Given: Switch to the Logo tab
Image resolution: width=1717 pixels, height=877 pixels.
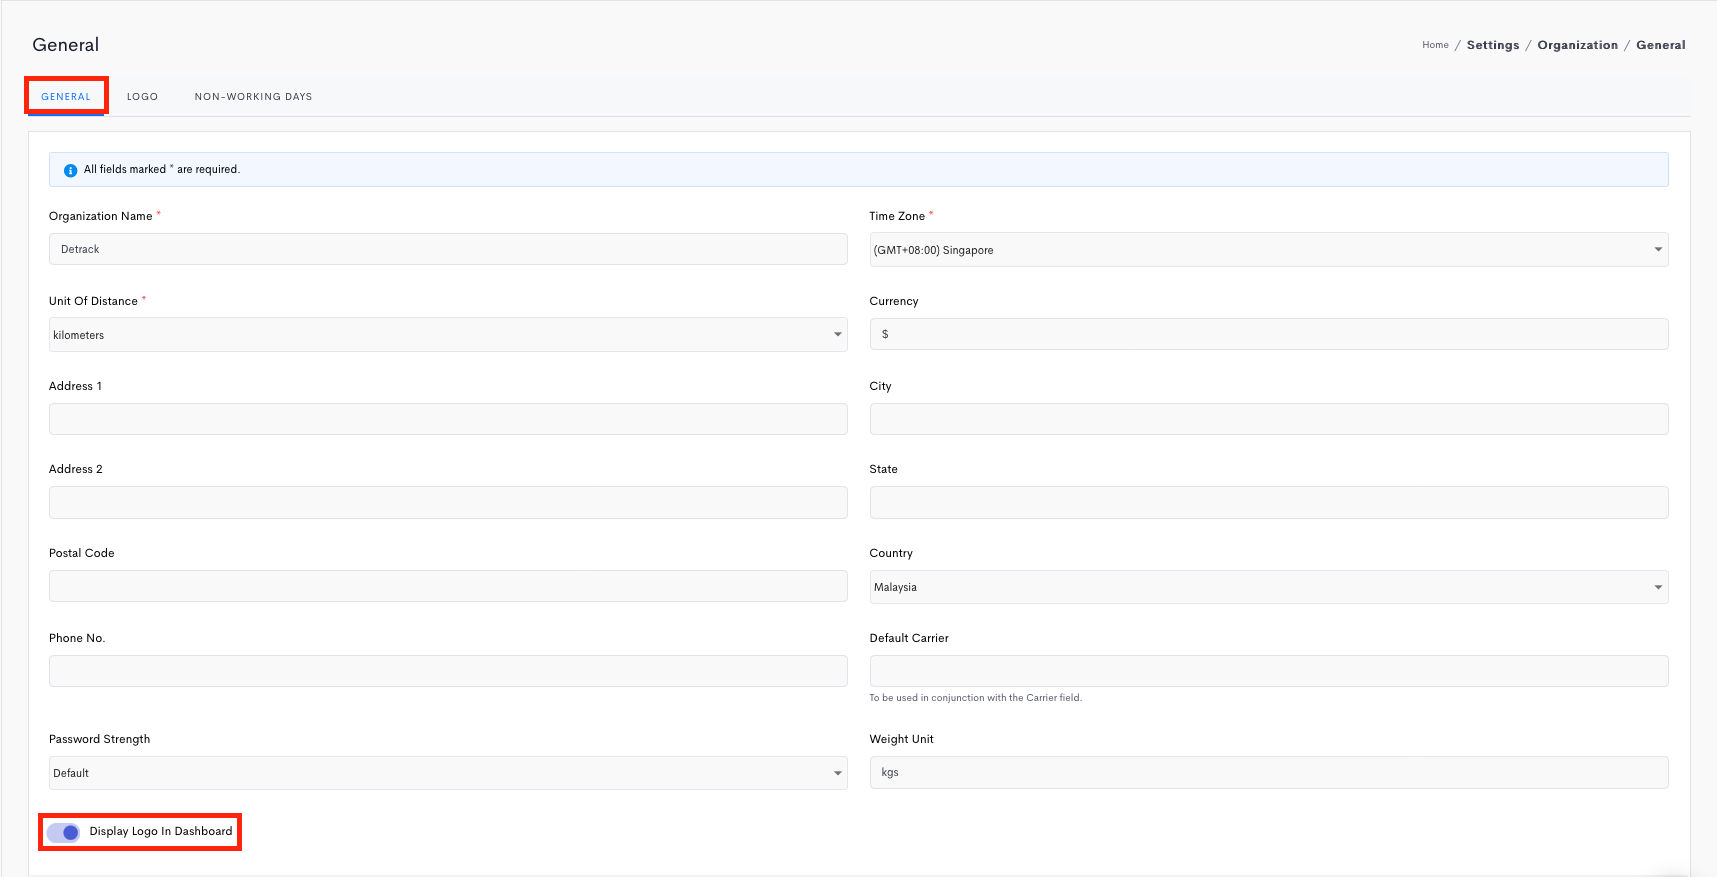Looking at the screenshot, I should [x=142, y=97].
